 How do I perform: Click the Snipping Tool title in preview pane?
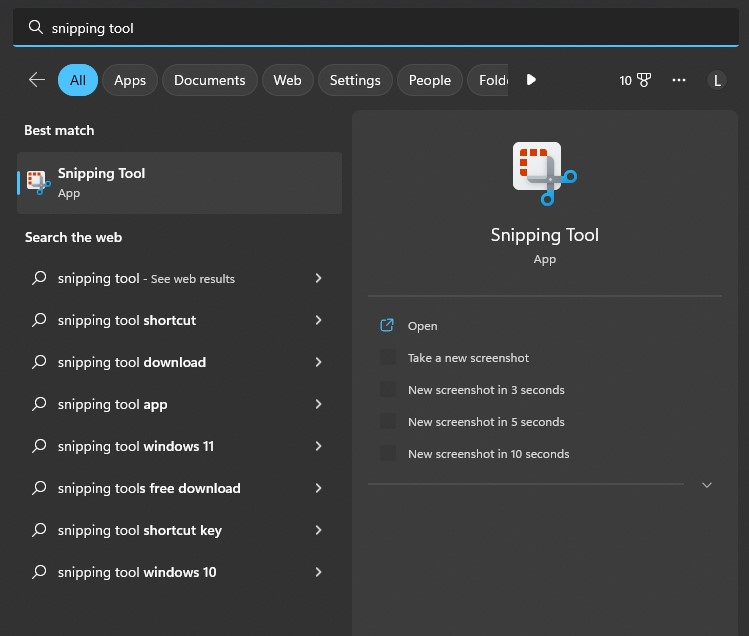[x=545, y=235]
